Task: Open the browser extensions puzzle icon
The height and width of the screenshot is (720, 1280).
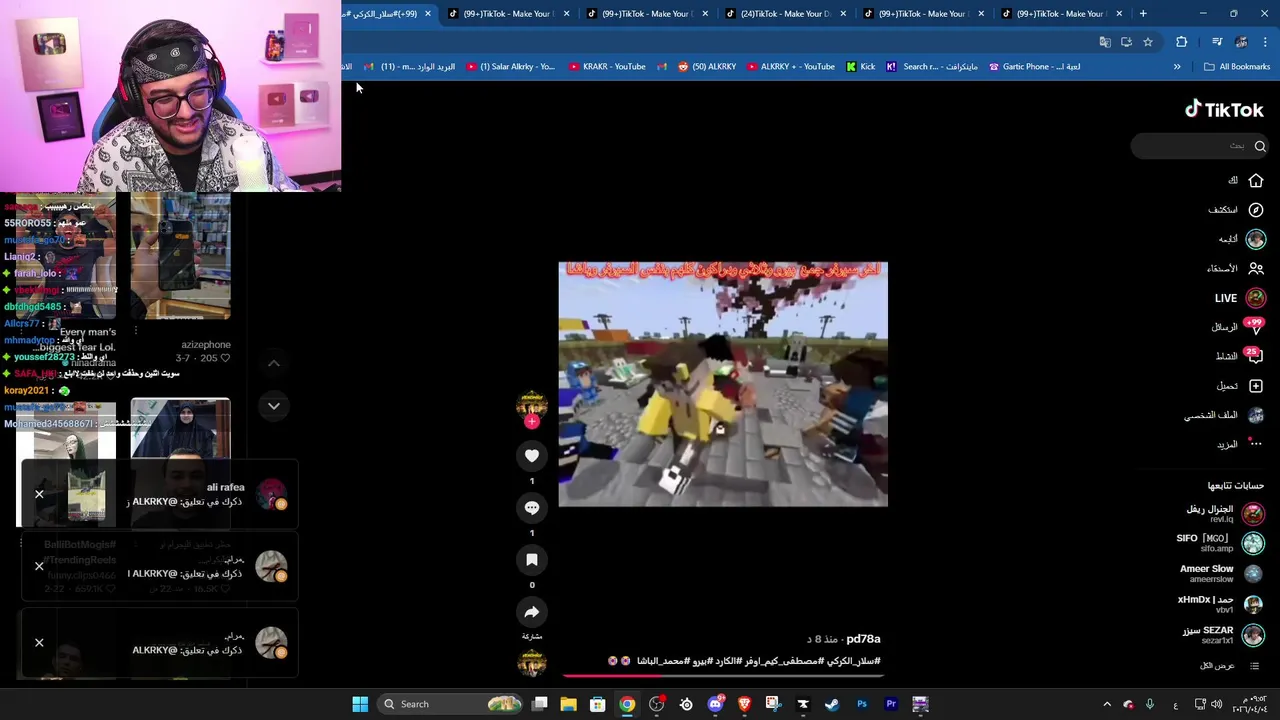Action: pyautogui.click(x=1182, y=42)
